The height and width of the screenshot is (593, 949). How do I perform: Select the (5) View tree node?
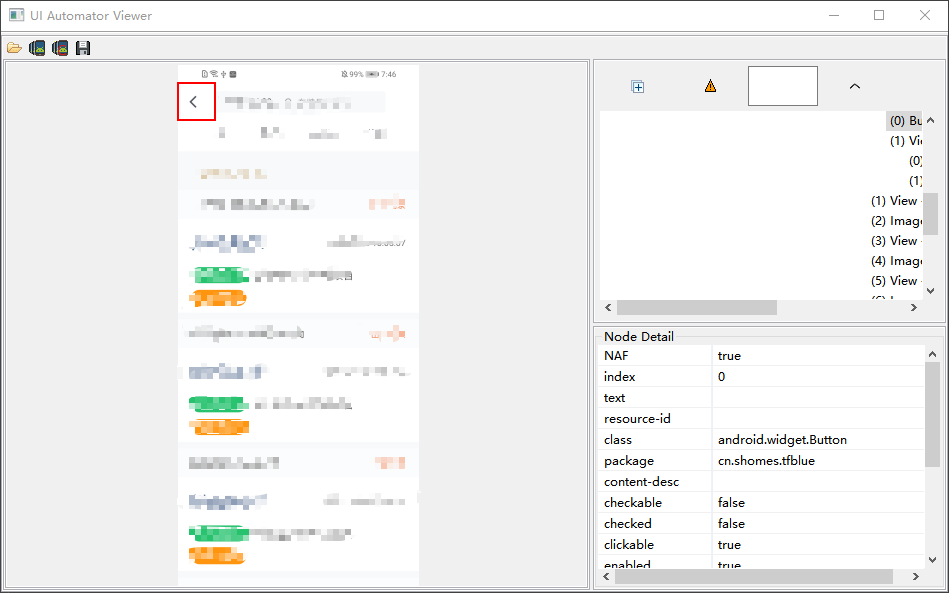click(x=895, y=281)
